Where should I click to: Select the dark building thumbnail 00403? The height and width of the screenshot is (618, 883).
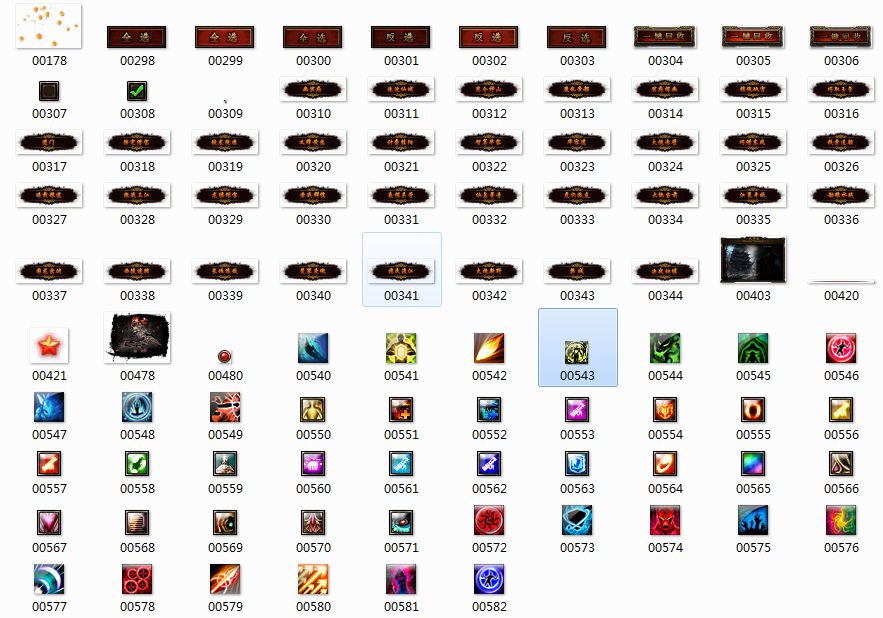click(x=753, y=262)
